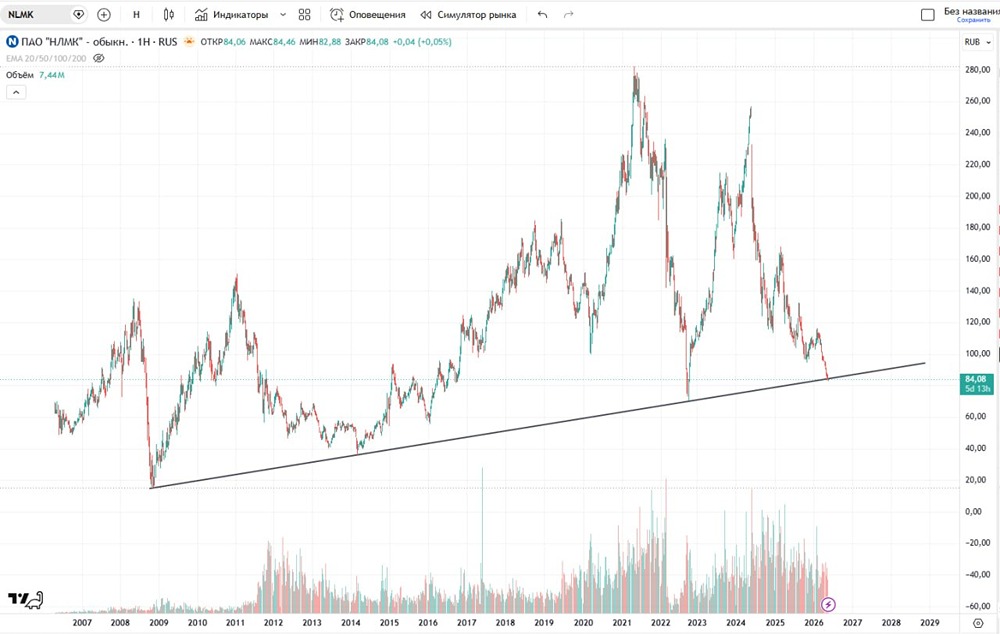
Task: Click the ЗАКР 84,08 close value
Action: point(367,41)
